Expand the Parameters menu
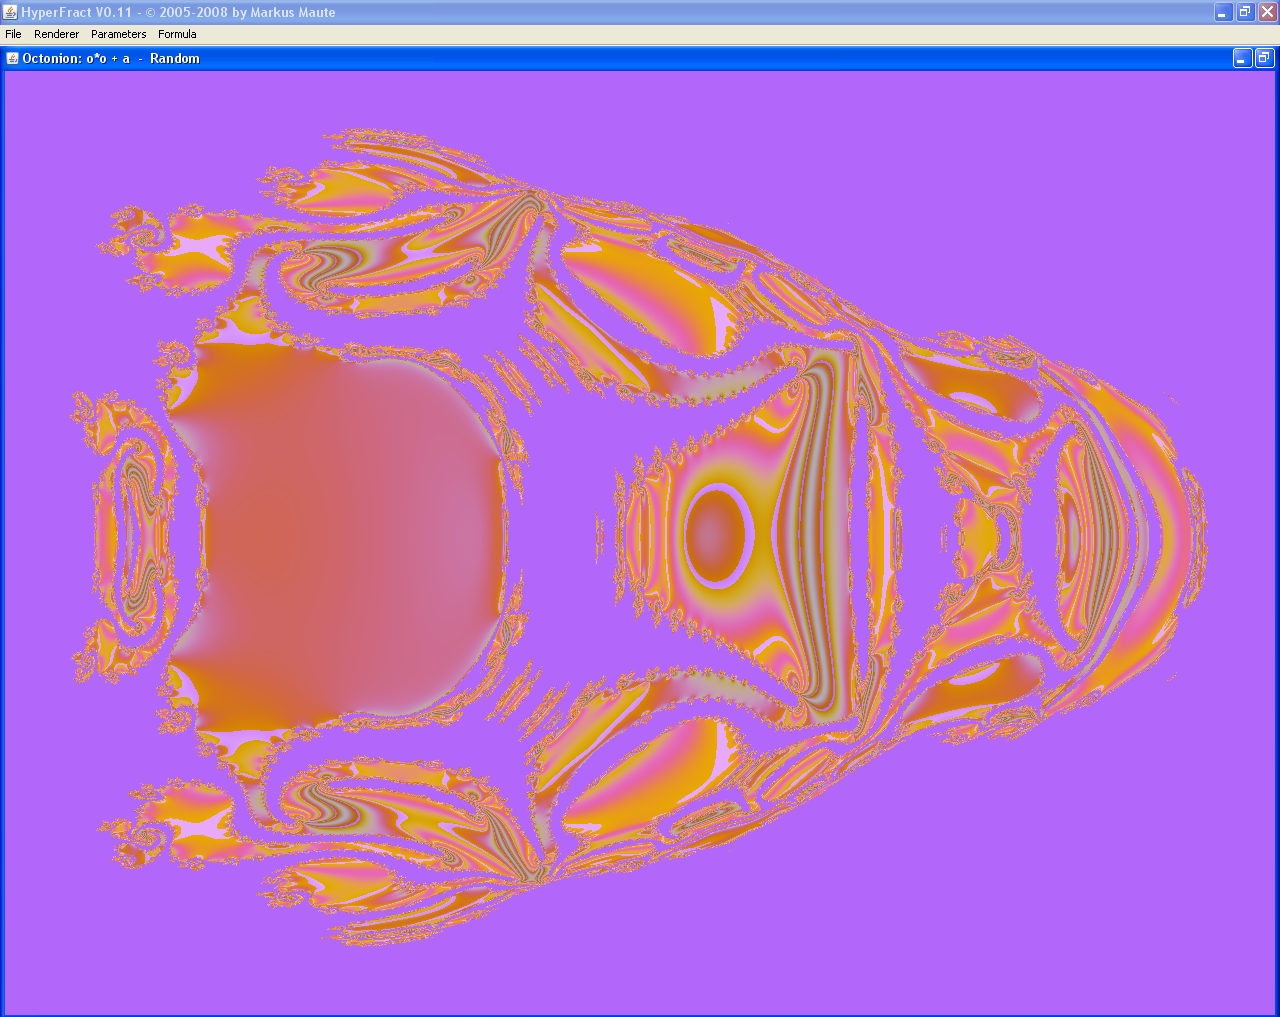This screenshot has width=1280, height=1017. point(118,34)
